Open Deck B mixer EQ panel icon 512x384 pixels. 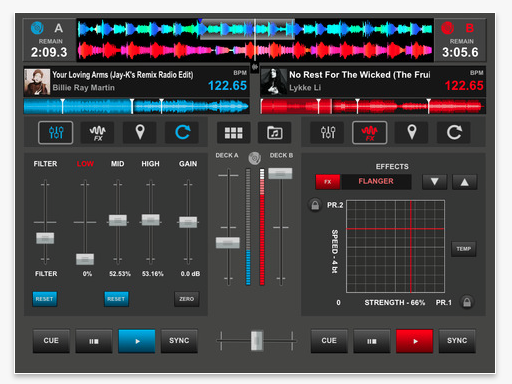pos(328,133)
